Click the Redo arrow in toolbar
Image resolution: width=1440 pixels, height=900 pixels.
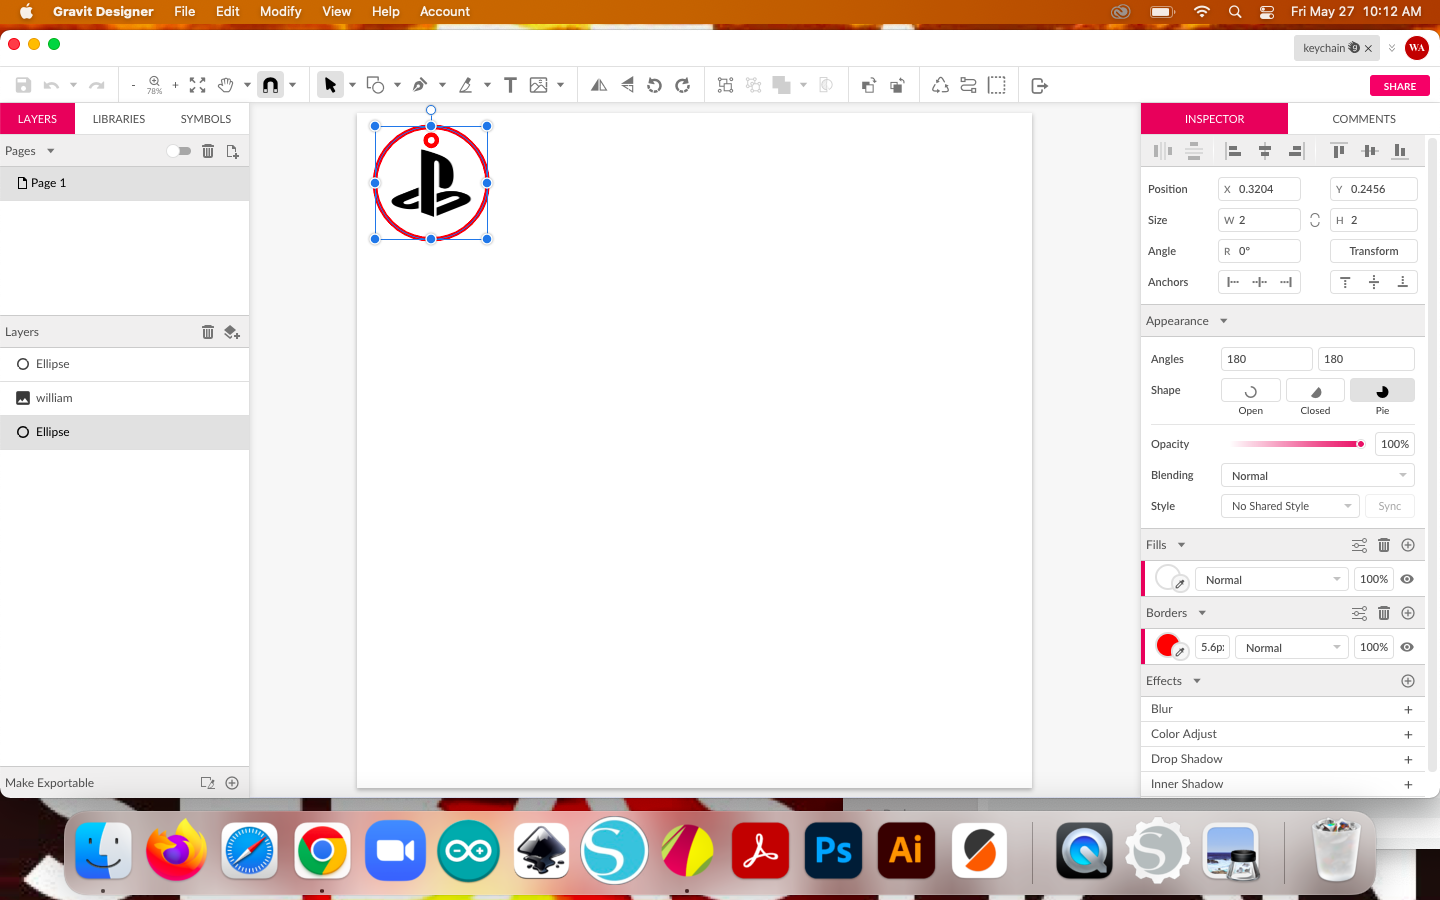click(97, 86)
